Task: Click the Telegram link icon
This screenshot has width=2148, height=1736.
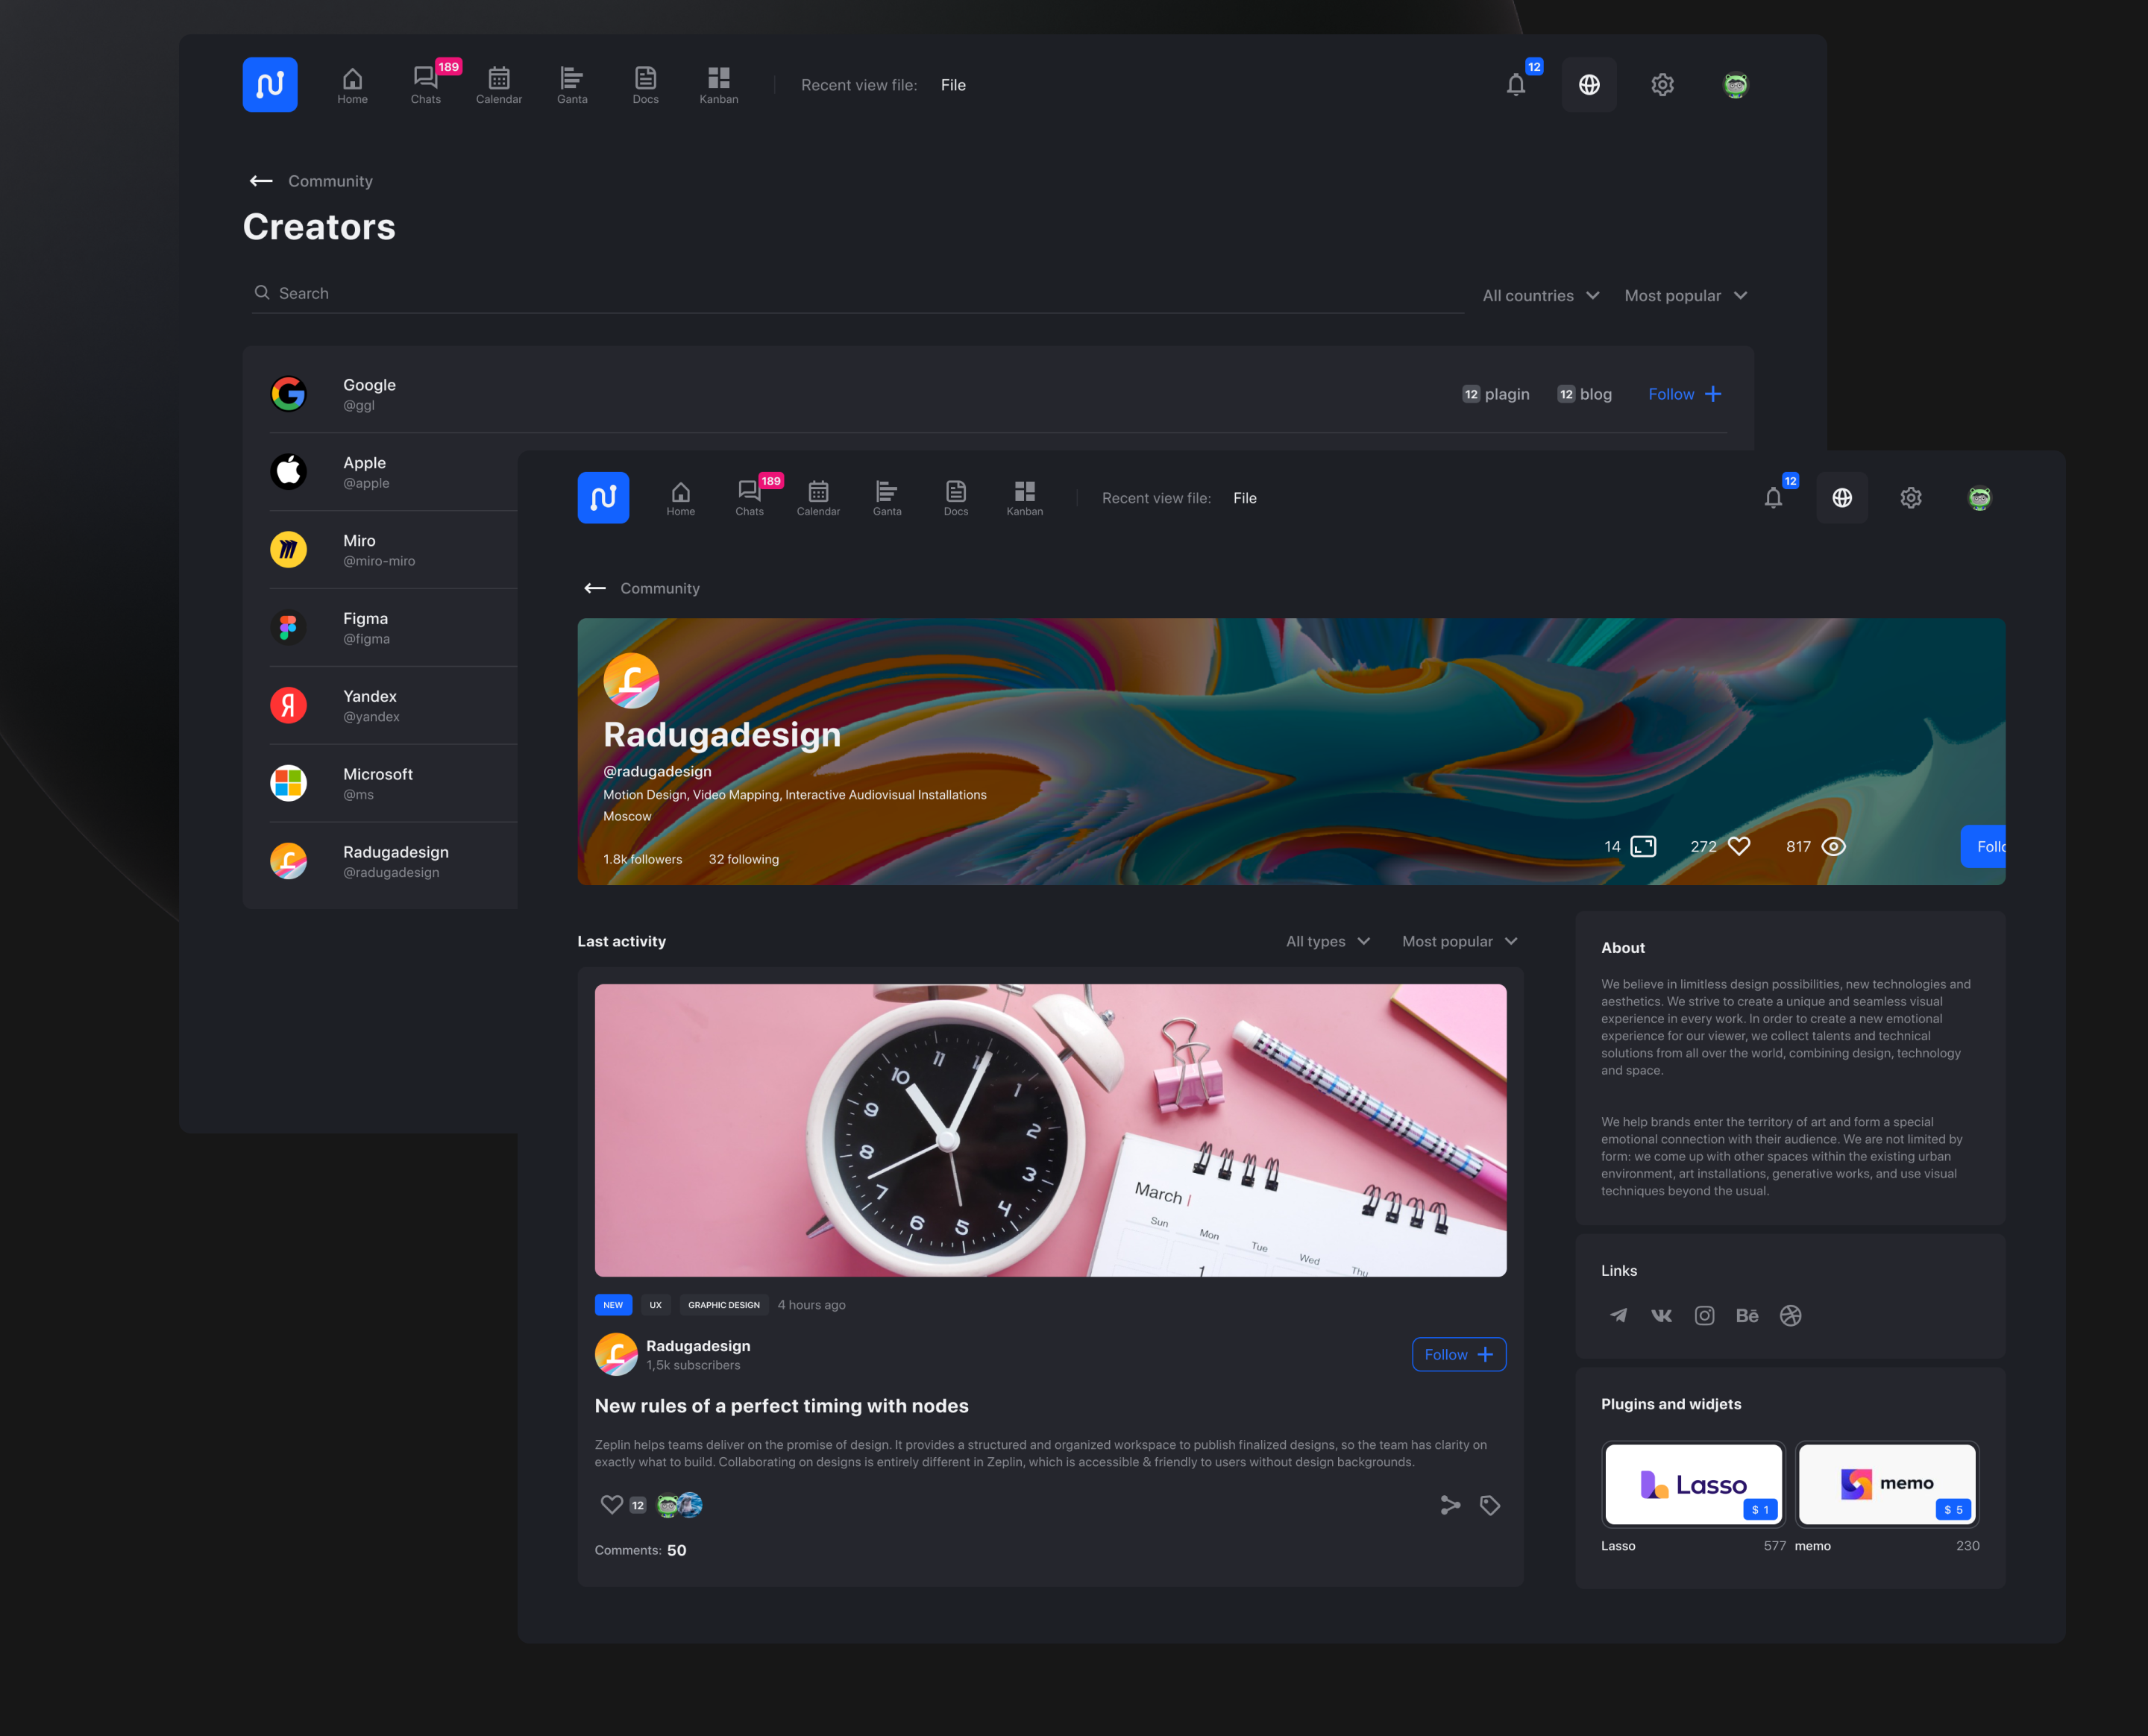Action: click(1618, 1315)
